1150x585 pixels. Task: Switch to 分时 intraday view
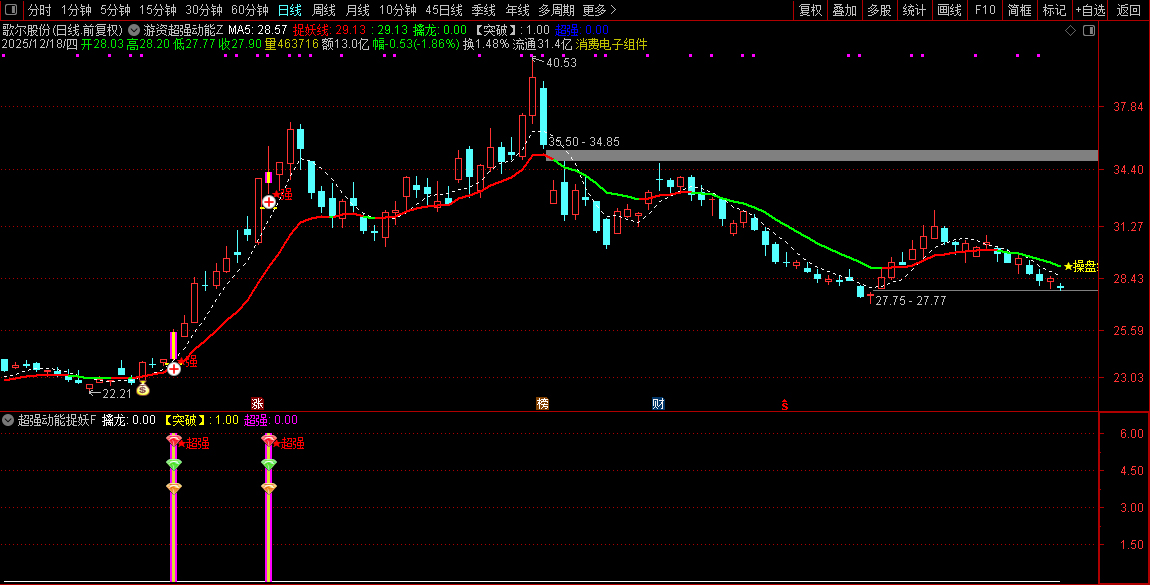(x=40, y=10)
